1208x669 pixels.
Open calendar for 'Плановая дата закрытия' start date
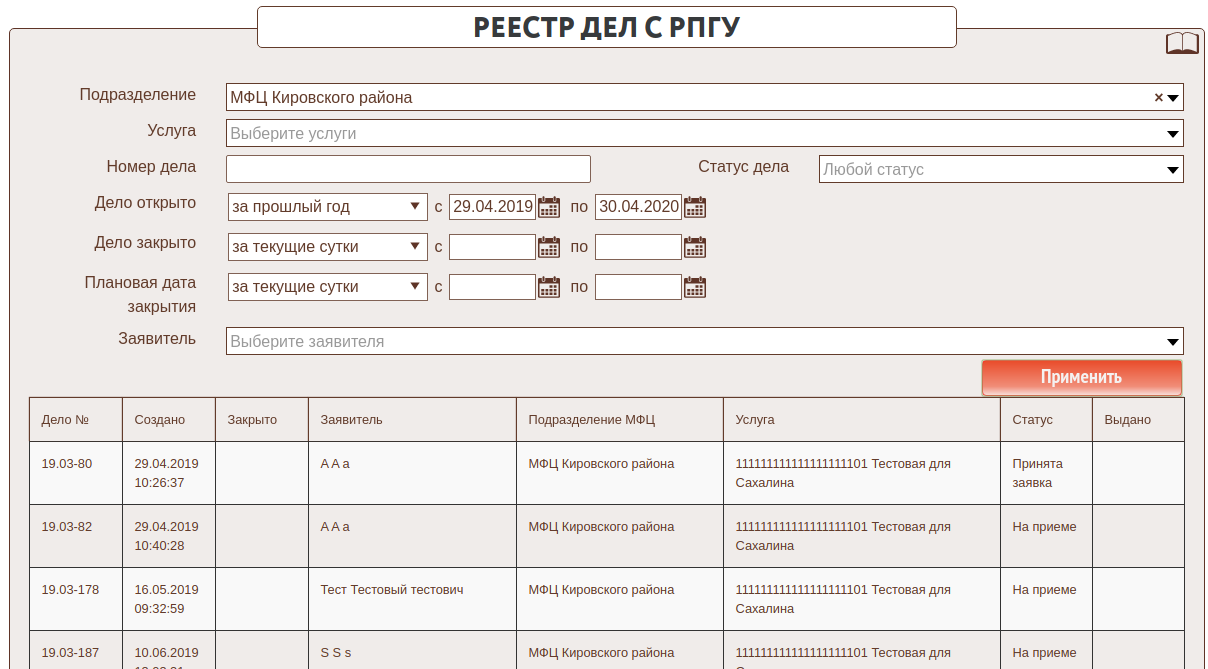click(x=549, y=287)
